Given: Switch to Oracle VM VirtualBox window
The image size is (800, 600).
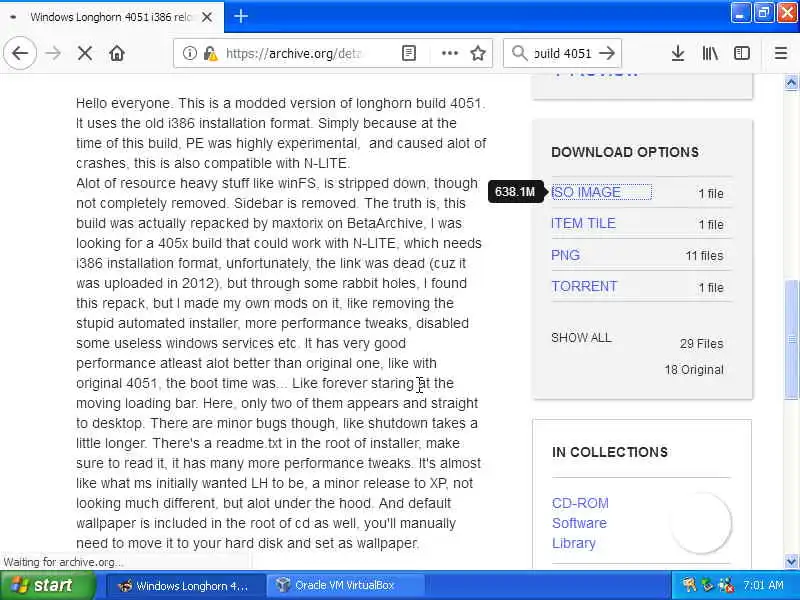Looking at the screenshot, I should pos(345,586).
